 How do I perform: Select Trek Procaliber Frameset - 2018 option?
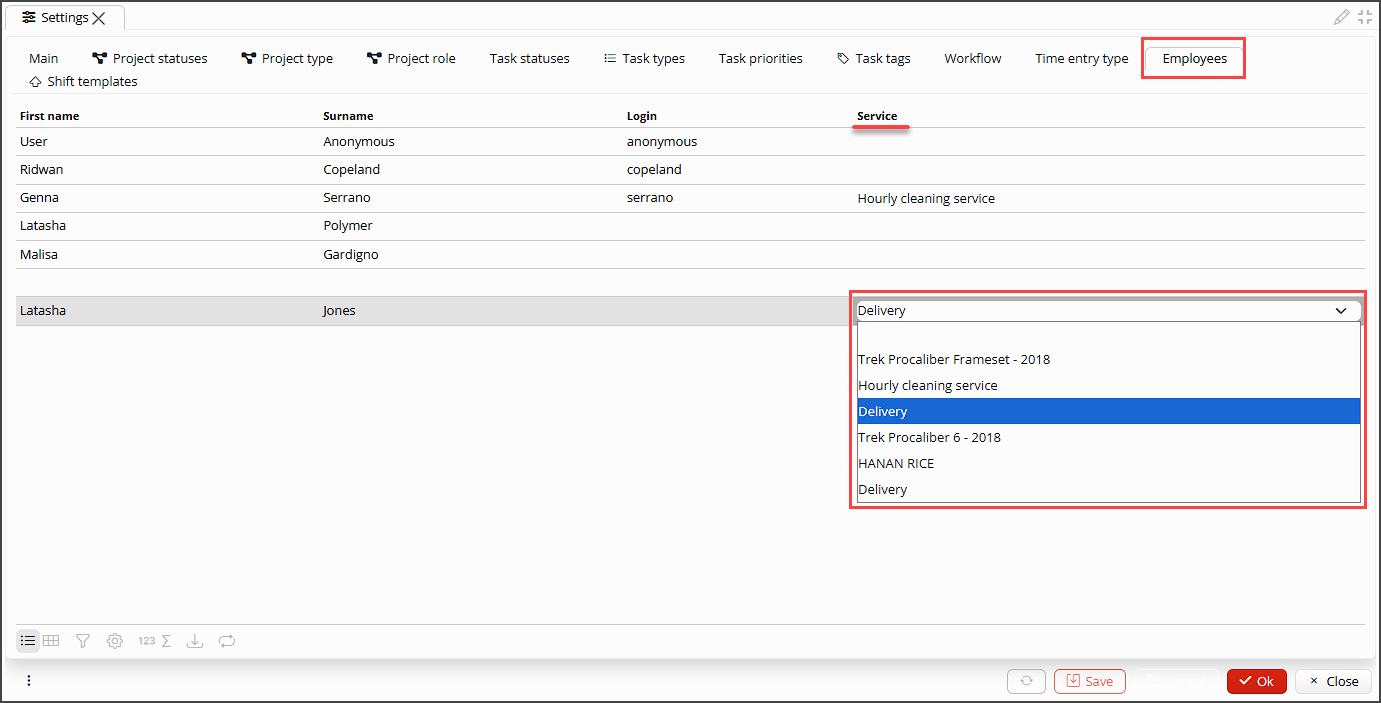(x=1109, y=359)
